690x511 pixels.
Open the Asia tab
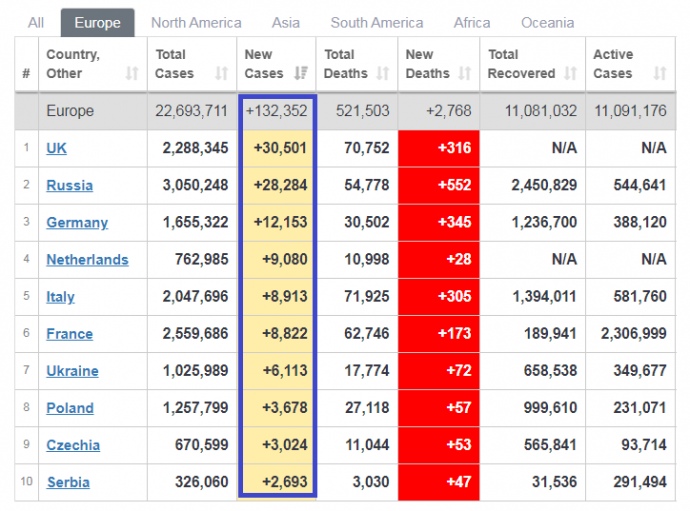tap(286, 22)
